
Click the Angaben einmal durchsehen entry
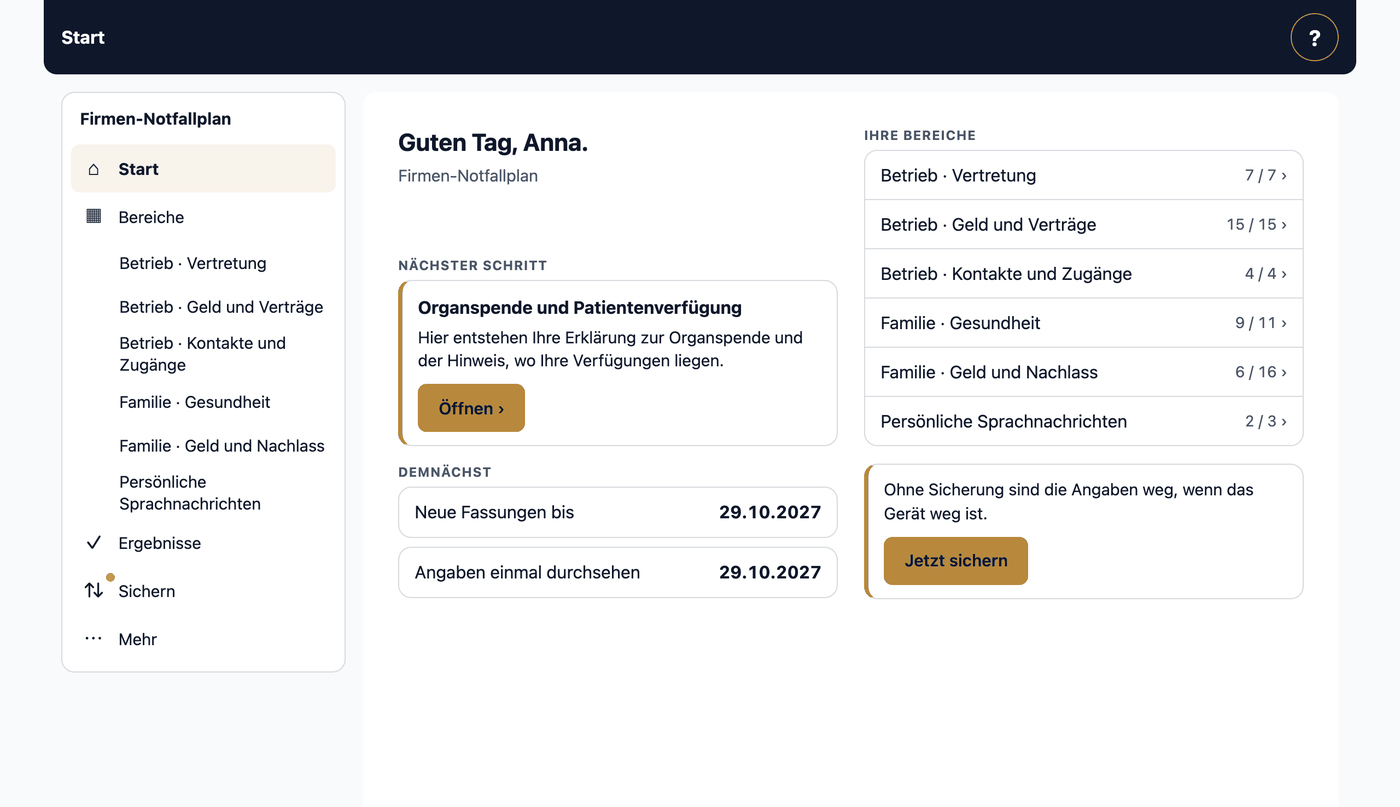[618, 572]
